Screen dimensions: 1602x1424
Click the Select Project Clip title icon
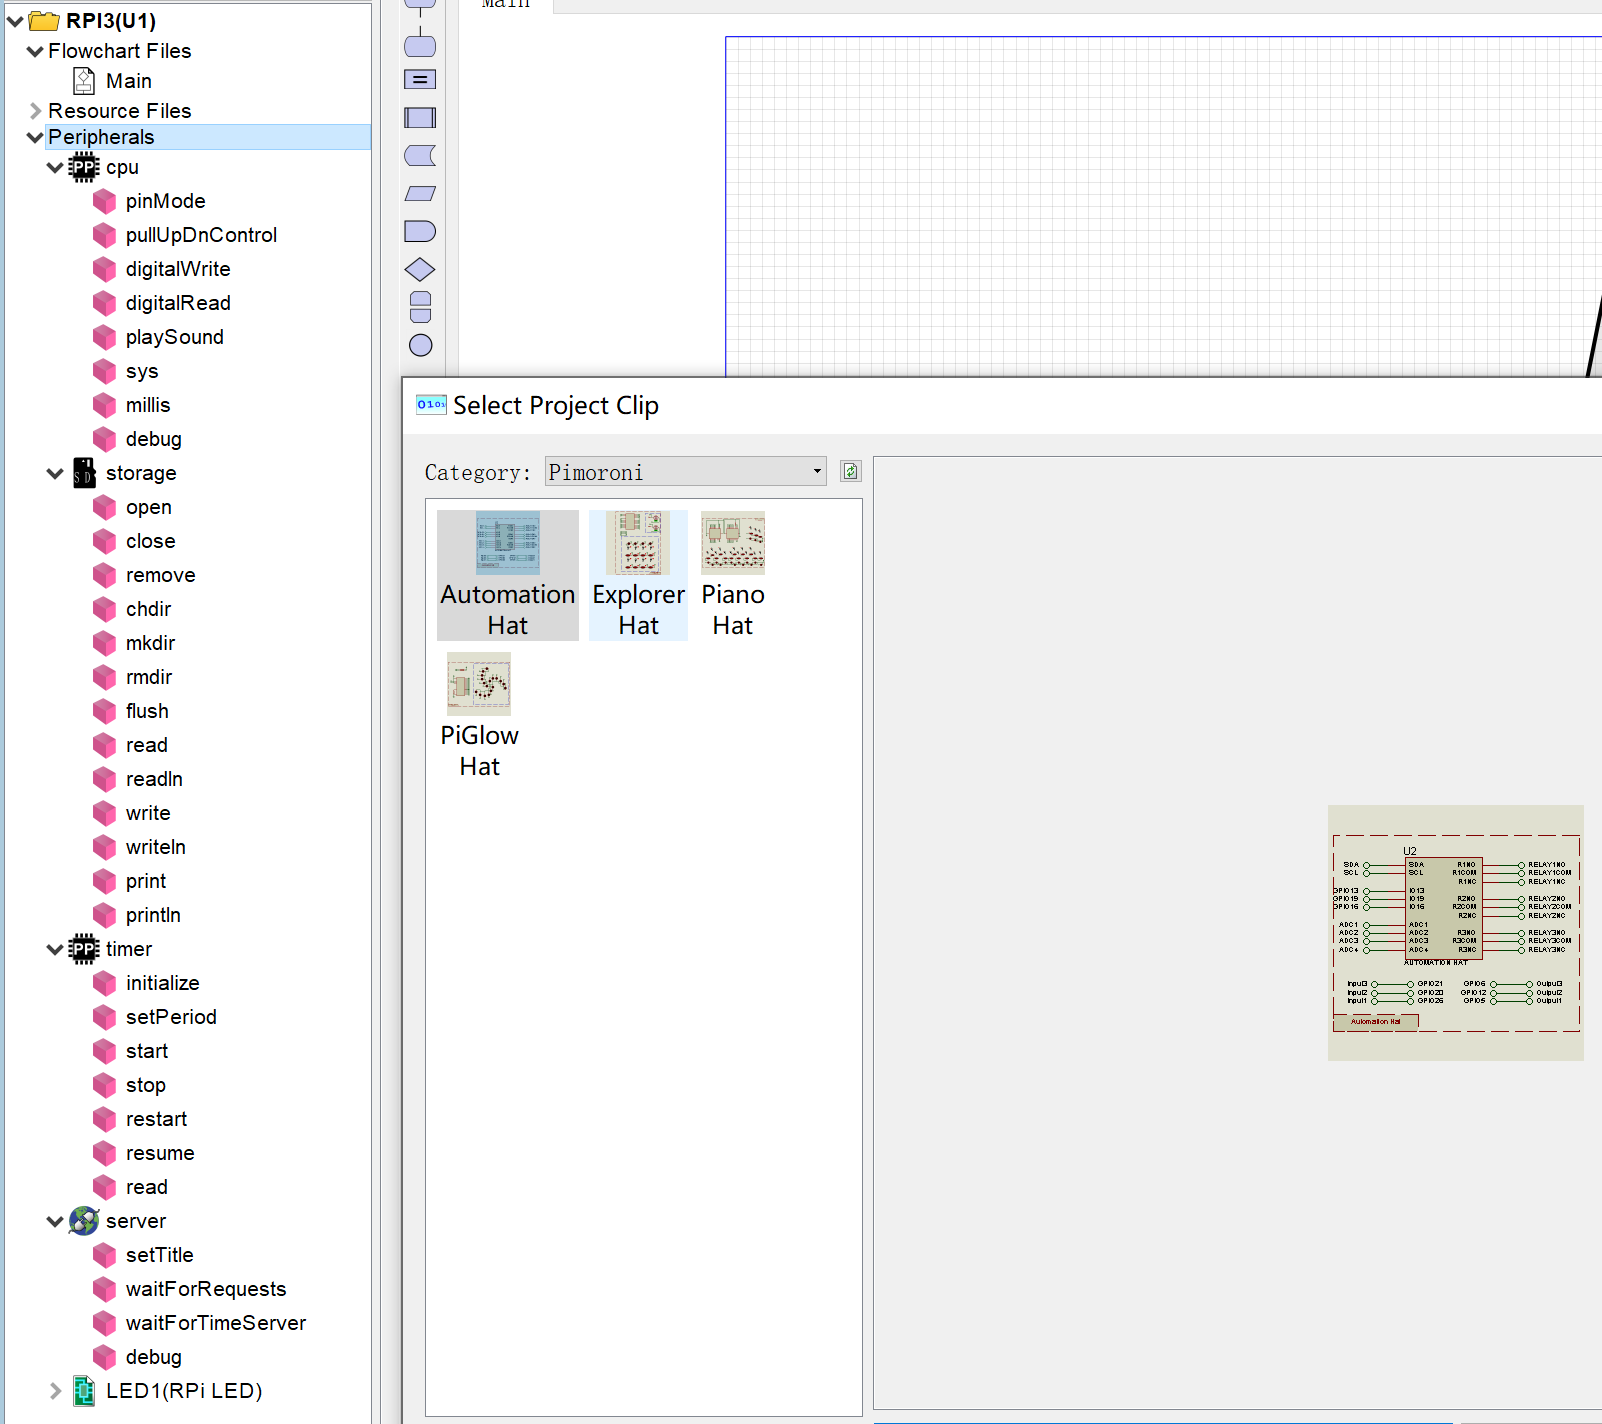[431, 405]
